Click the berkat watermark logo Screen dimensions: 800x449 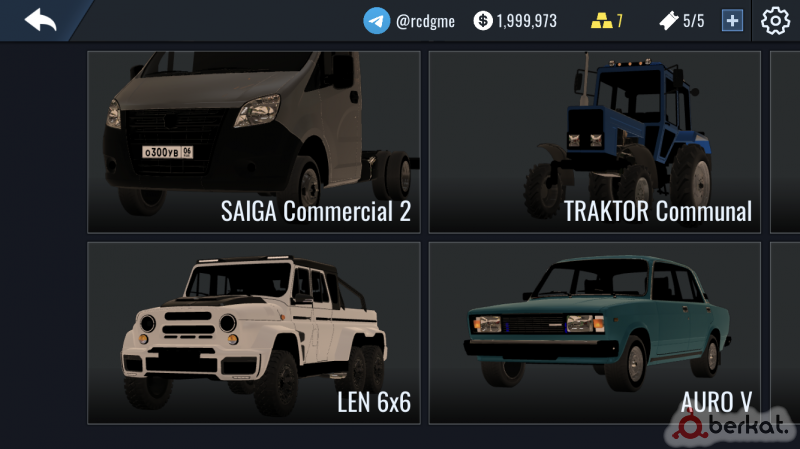pos(731,426)
